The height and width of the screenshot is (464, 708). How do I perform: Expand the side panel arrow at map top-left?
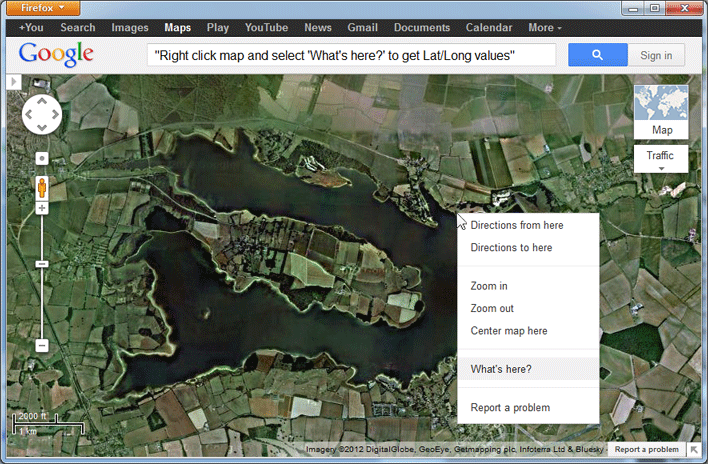(x=14, y=82)
